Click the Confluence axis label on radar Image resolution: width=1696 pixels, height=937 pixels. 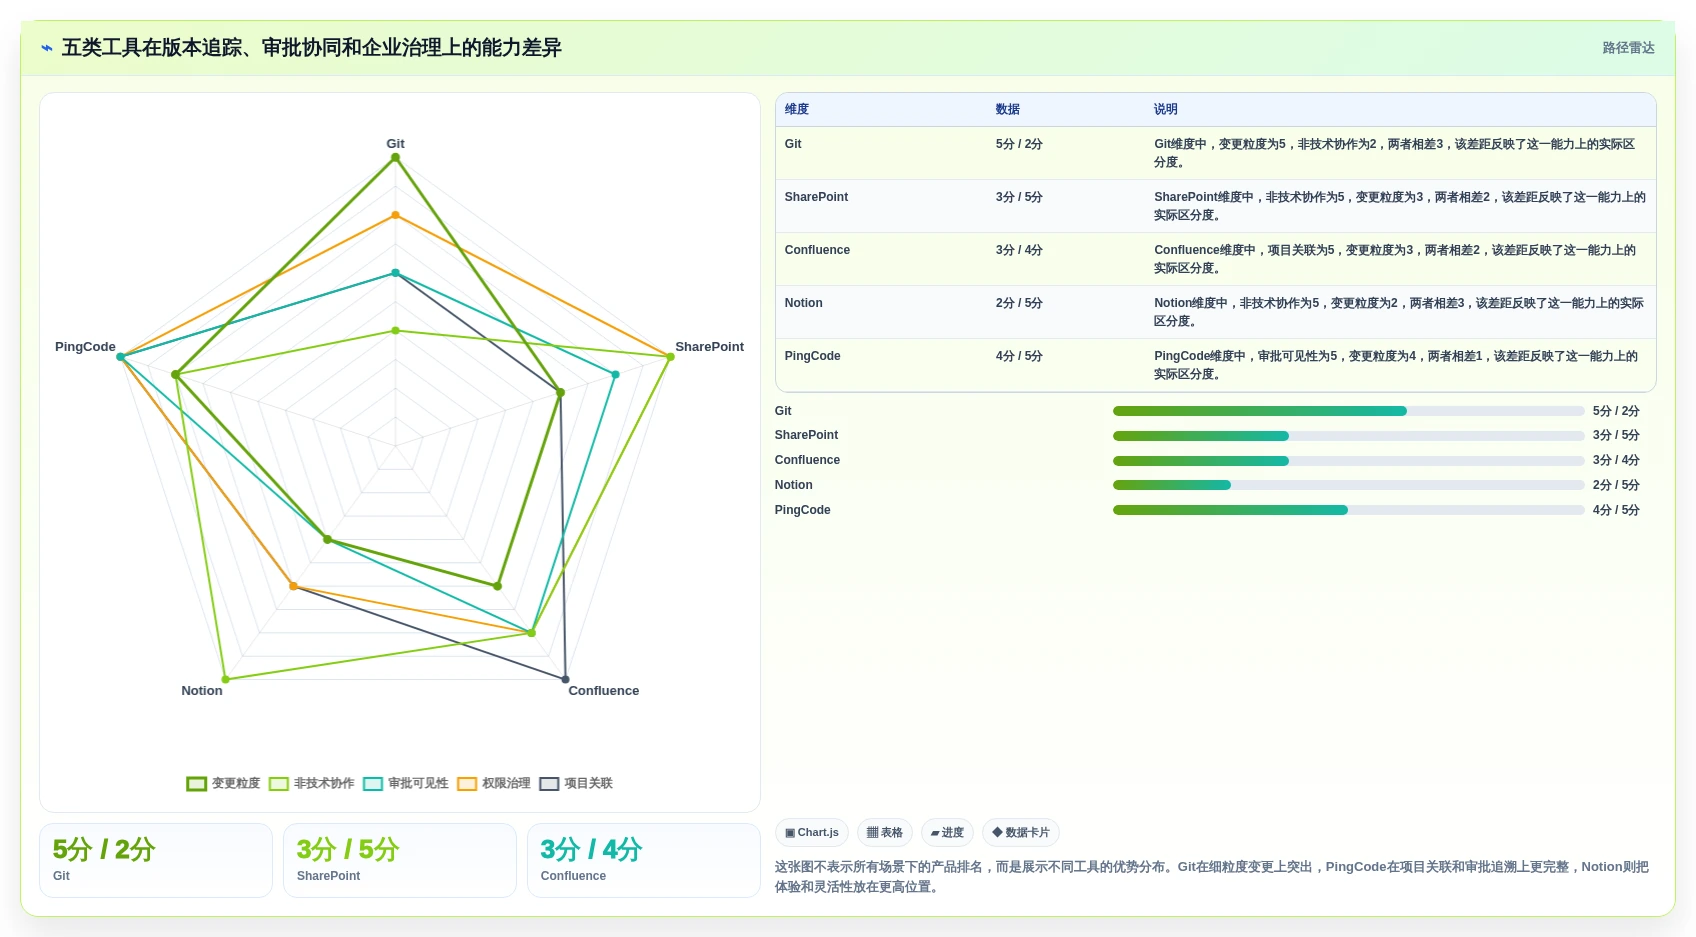603,691
